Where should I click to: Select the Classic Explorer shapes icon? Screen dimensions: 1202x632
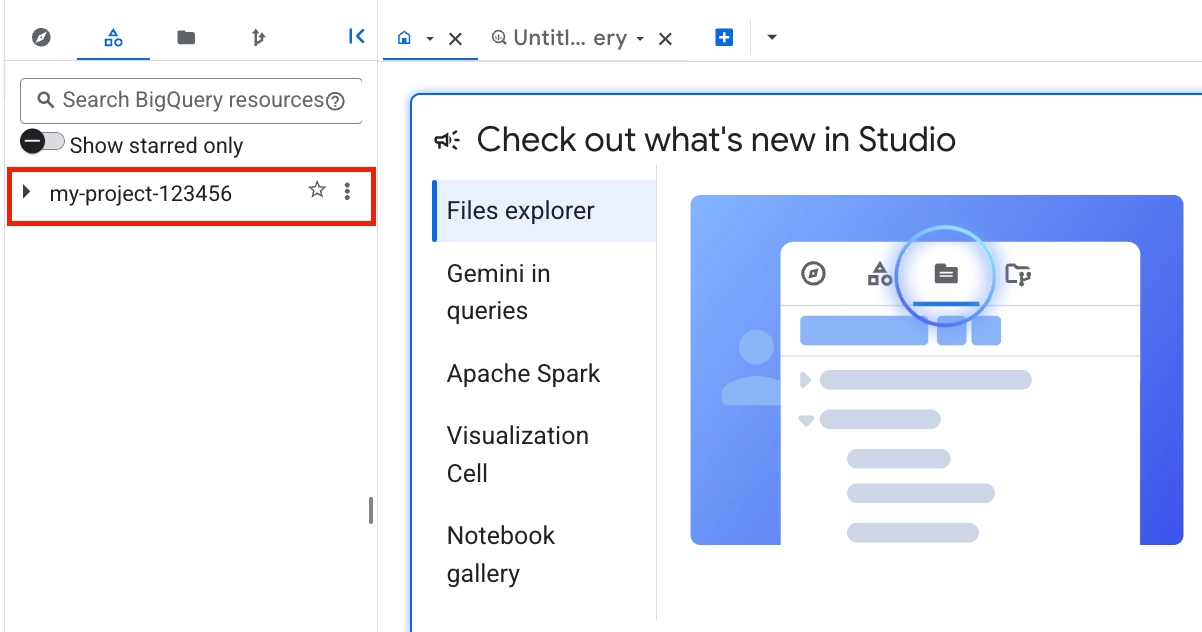tap(114, 38)
